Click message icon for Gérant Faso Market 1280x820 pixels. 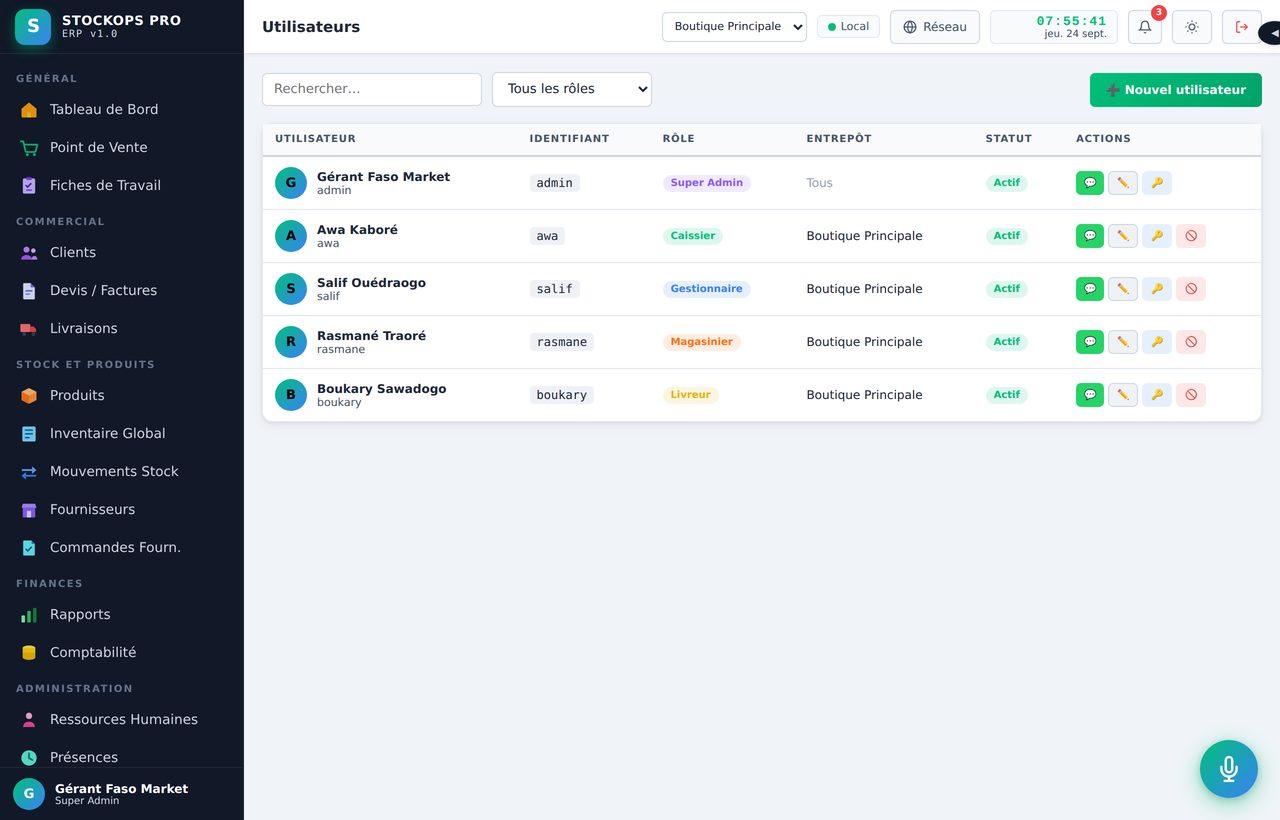pyautogui.click(x=1090, y=183)
